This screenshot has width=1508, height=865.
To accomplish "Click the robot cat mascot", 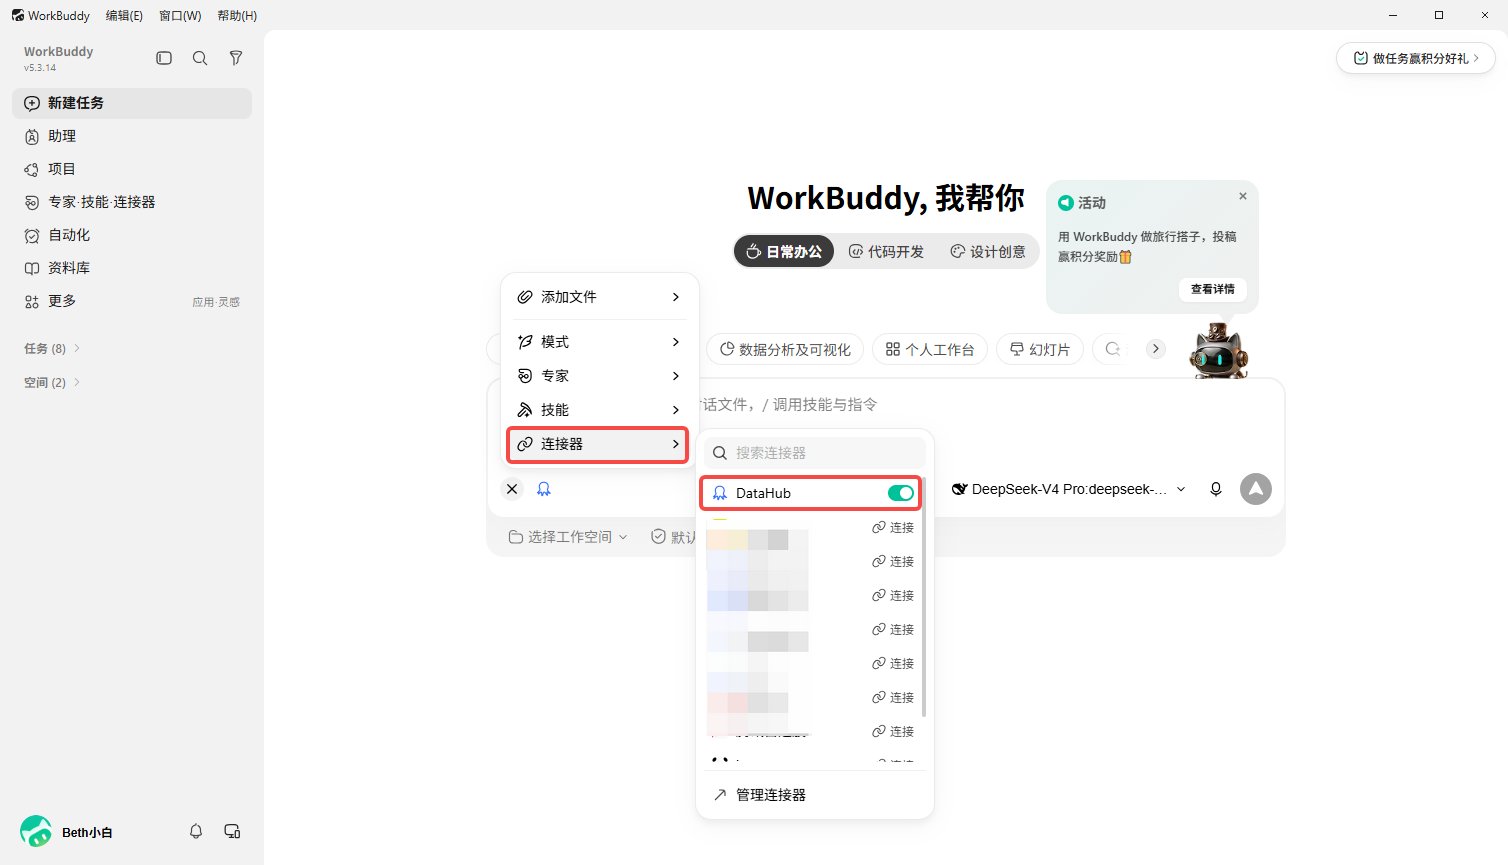I will (x=1218, y=350).
